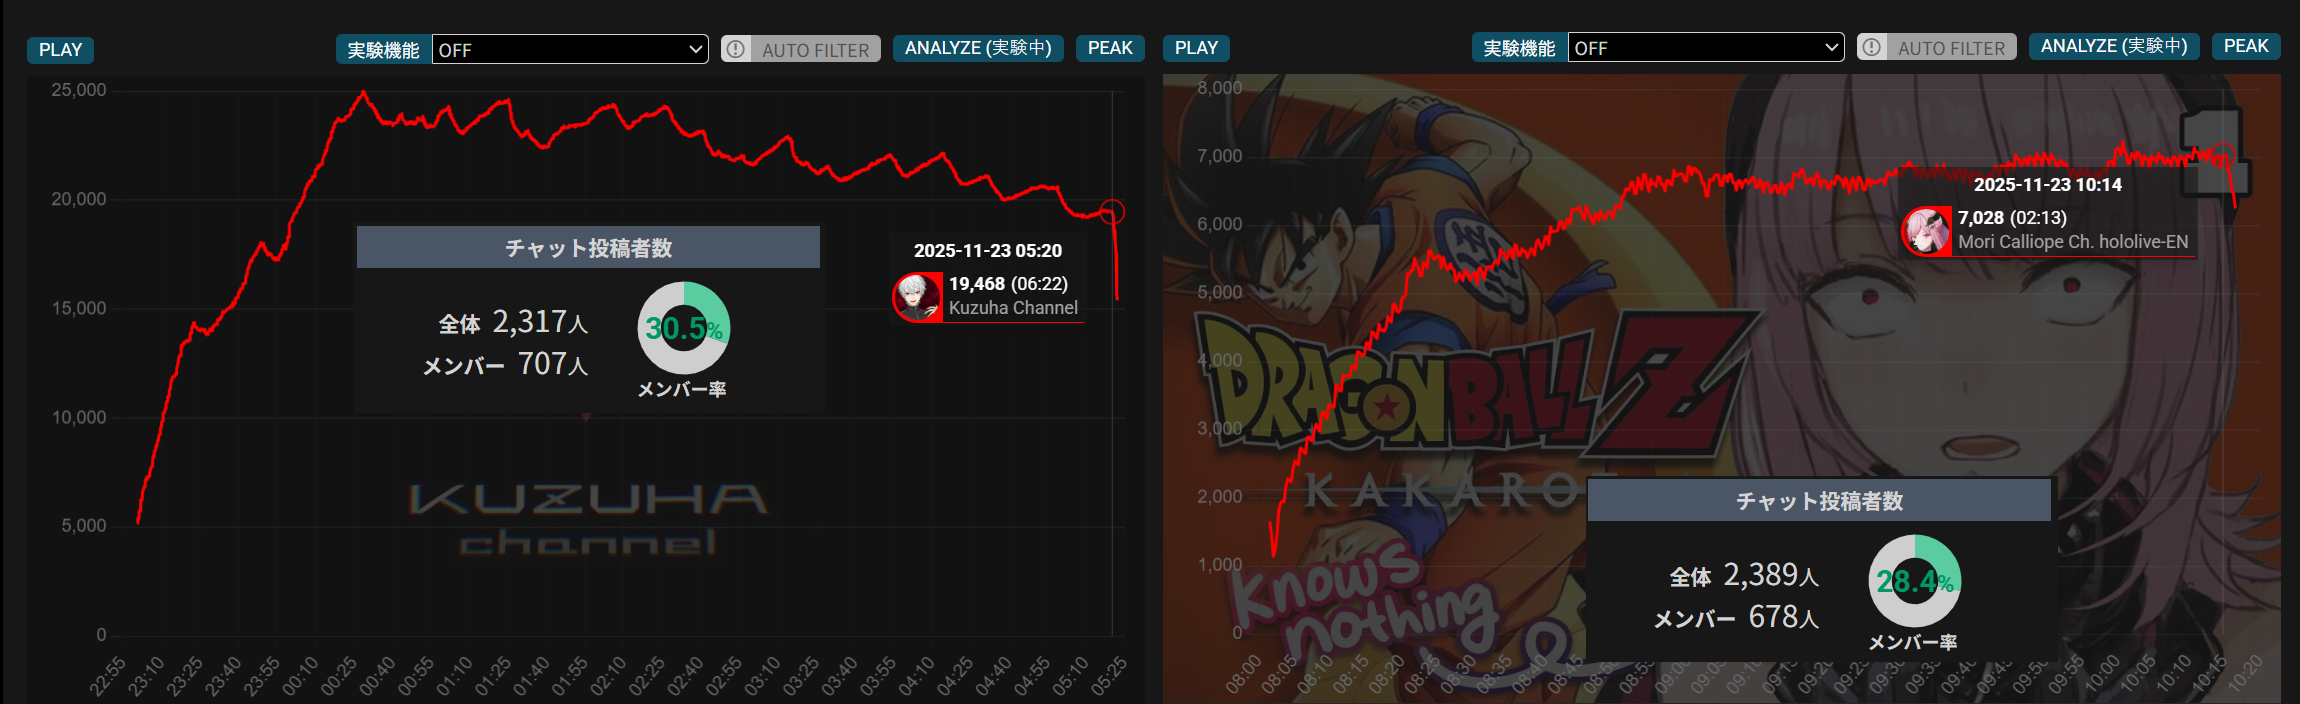Click Mori Calliope avatar icon in tooltip

click(x=1926, y=230)
